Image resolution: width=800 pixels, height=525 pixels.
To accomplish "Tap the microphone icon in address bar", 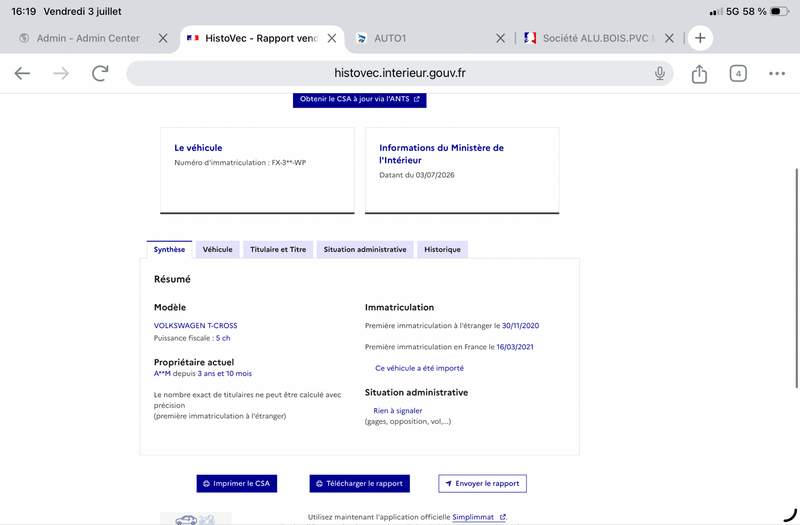I will [660, 73].
